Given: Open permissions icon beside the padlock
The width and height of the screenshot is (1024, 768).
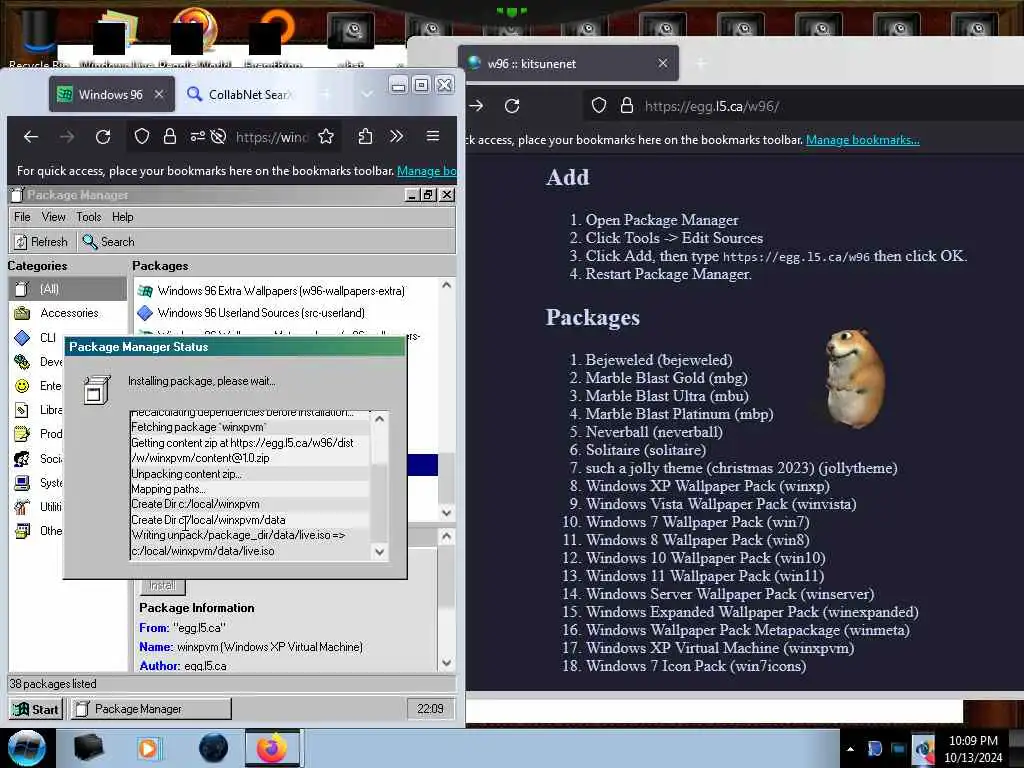Looking at the screenshot, I should [x=197, y=136].
